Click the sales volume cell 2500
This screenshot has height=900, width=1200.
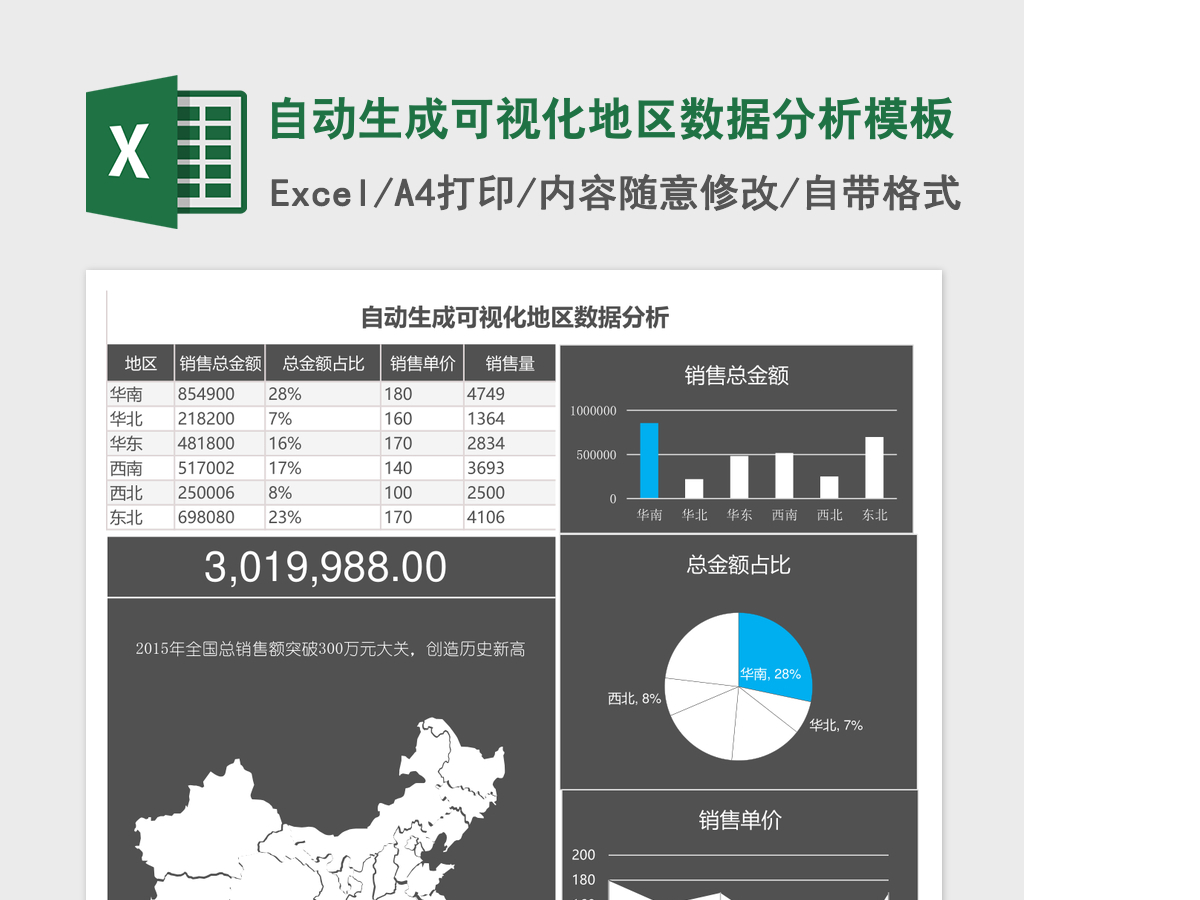click(510, 493)
